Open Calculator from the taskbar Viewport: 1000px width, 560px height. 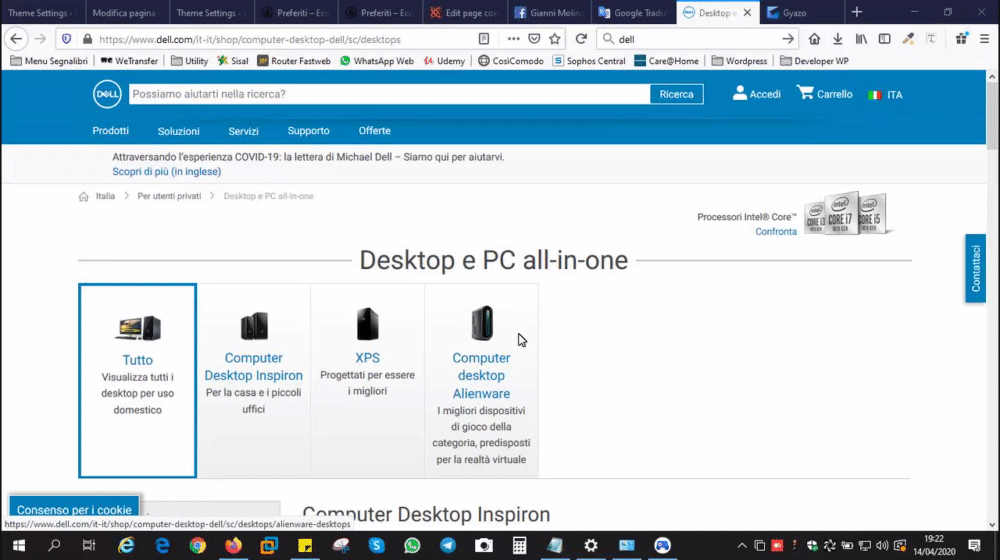519,545
